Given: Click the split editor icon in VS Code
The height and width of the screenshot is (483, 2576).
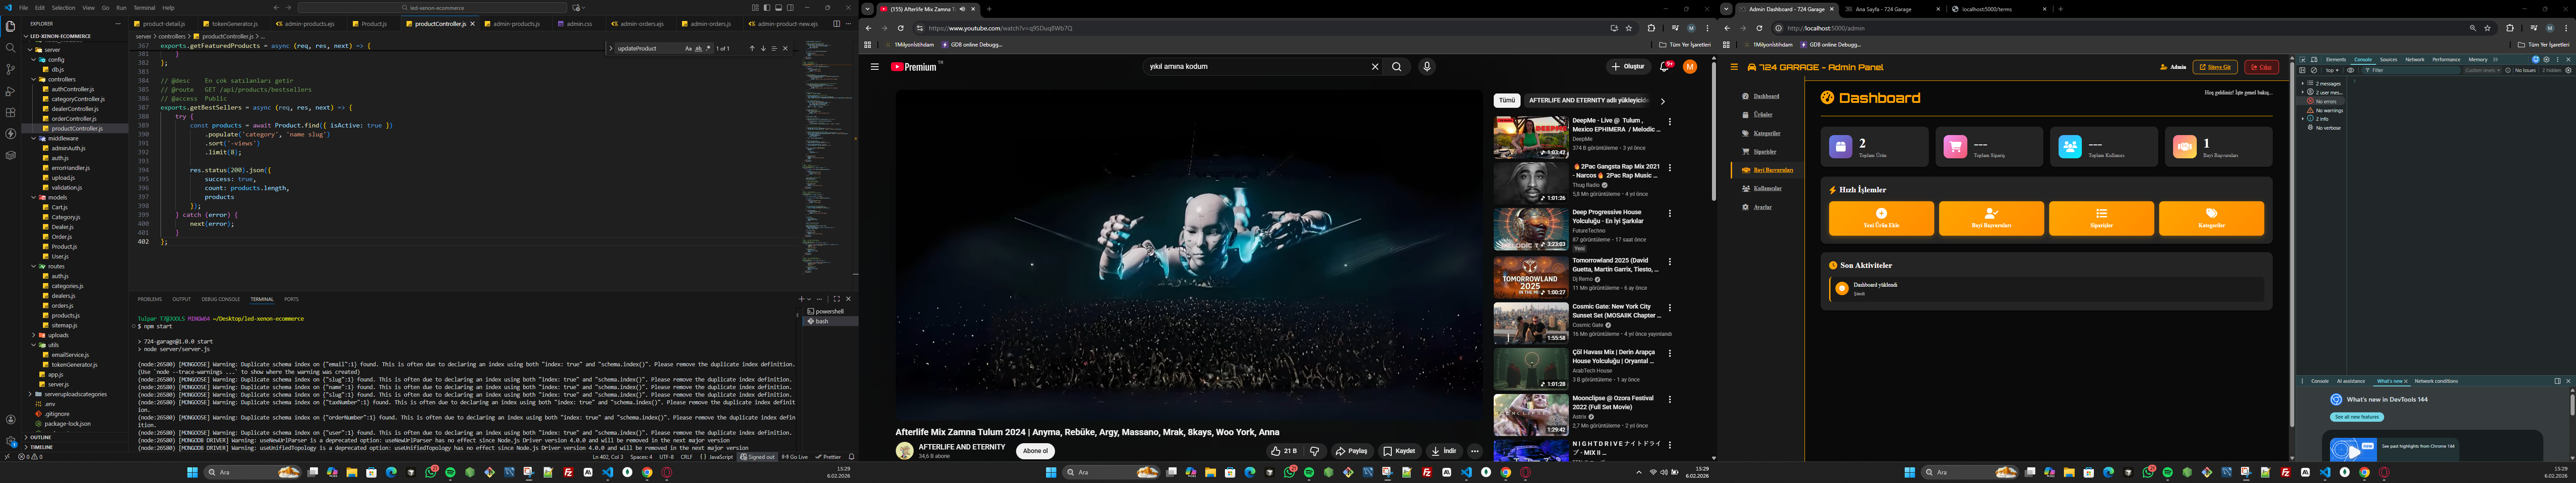Looking at the screenshot, I should 837,24.
